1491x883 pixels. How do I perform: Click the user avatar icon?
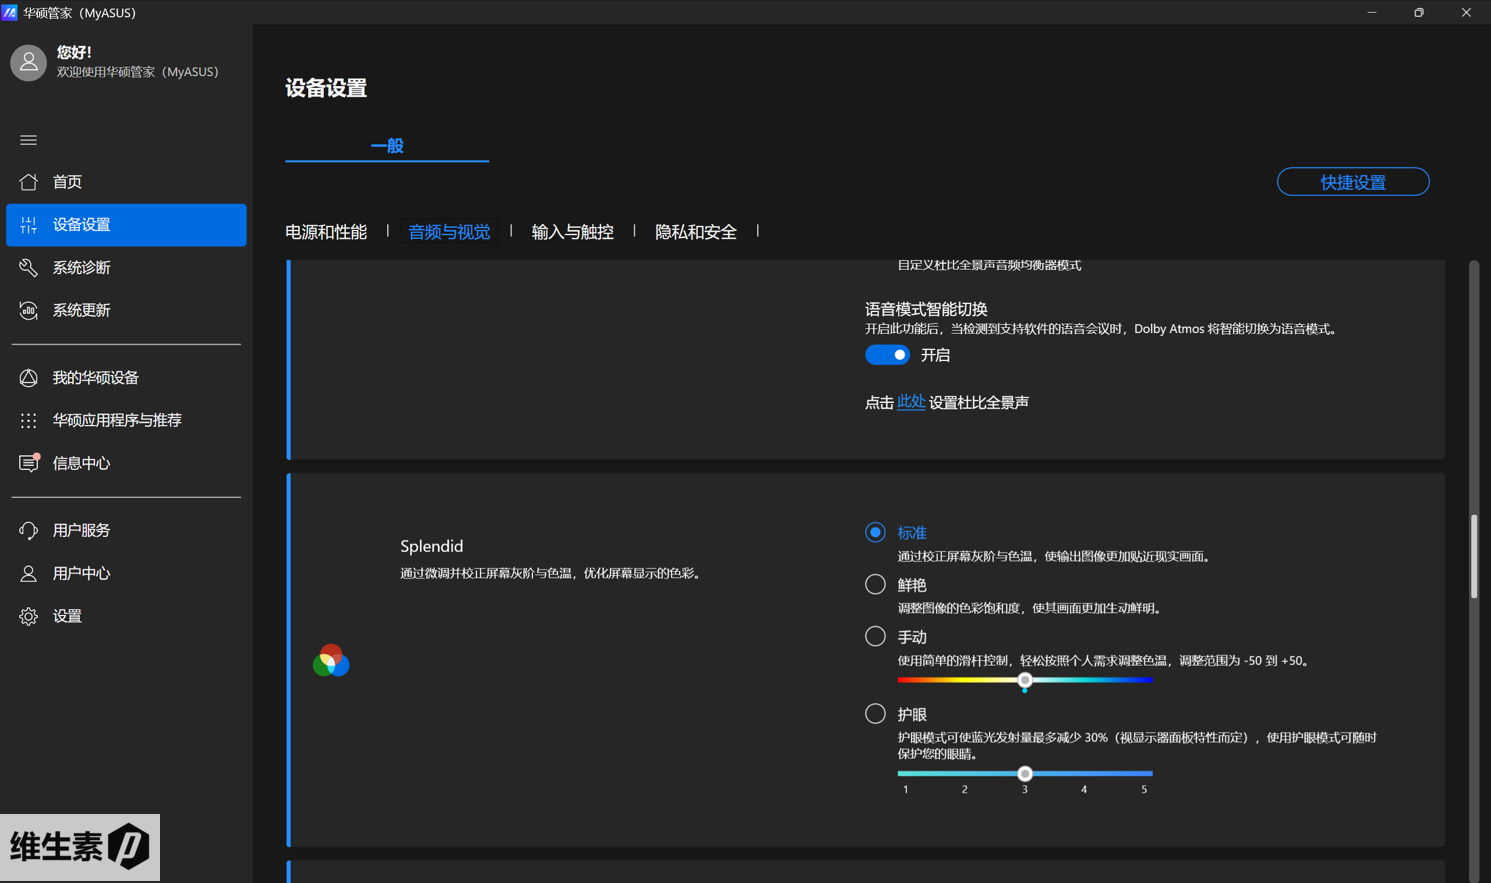(x=28, y=62)
